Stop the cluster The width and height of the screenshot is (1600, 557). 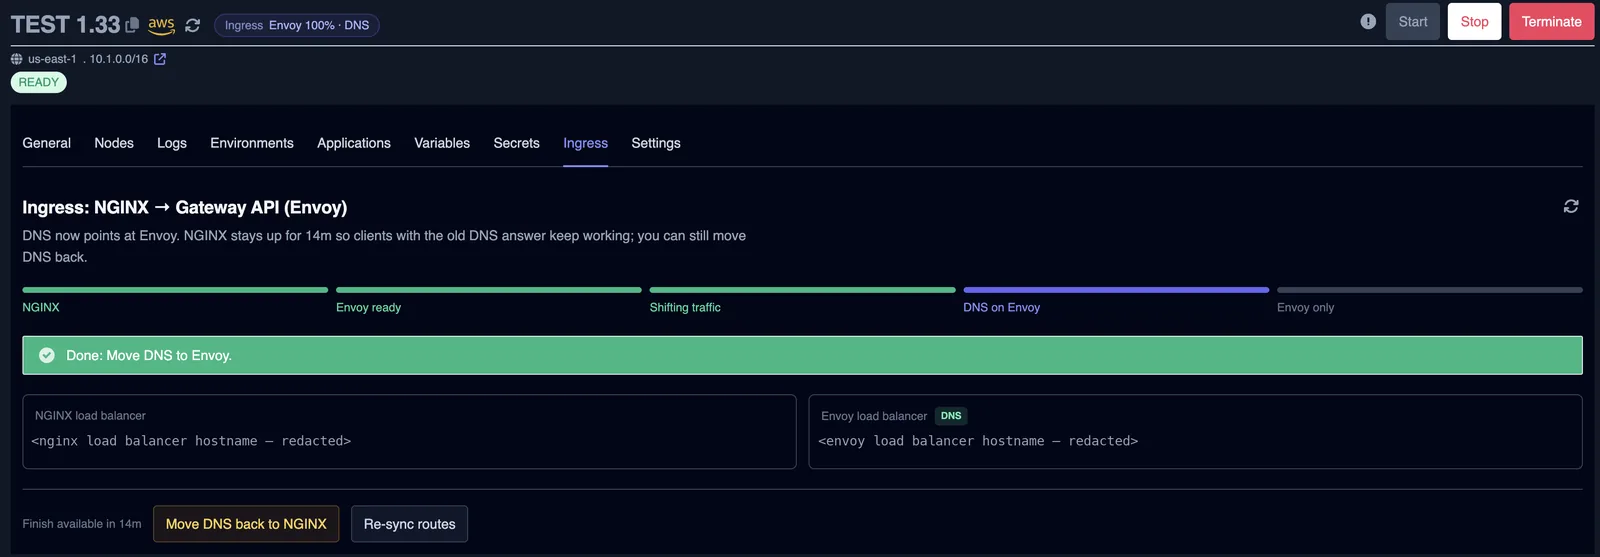click(x=1474, y=22)
